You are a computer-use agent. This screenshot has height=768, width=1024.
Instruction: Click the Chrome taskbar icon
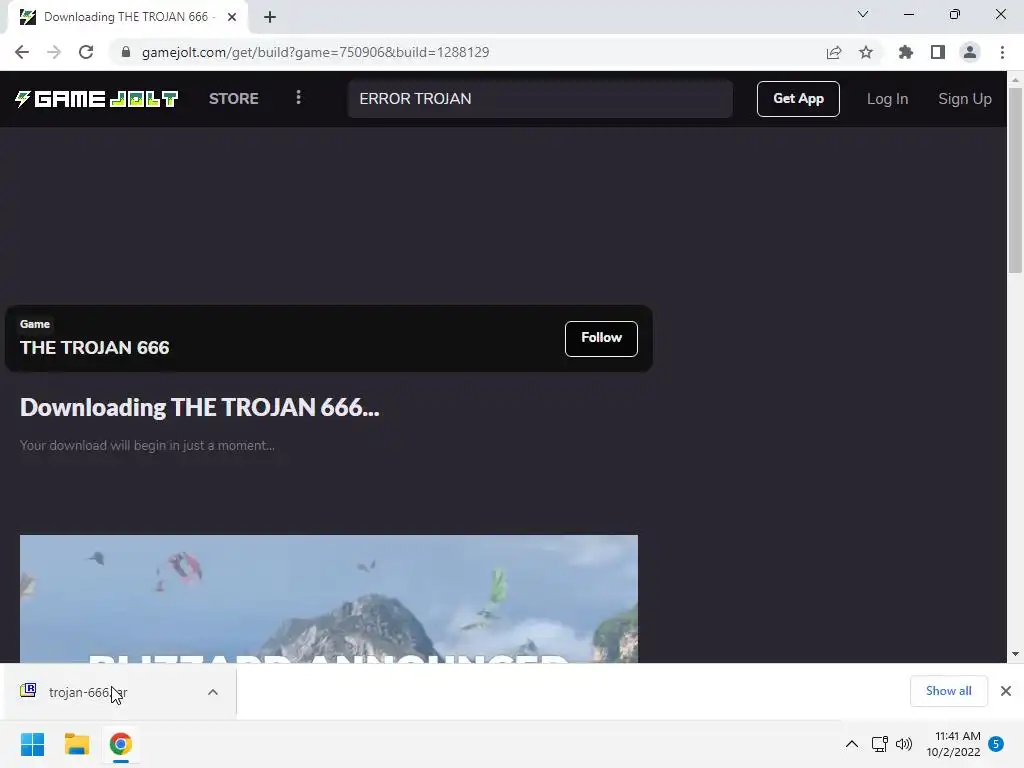(x=121, y=744)
